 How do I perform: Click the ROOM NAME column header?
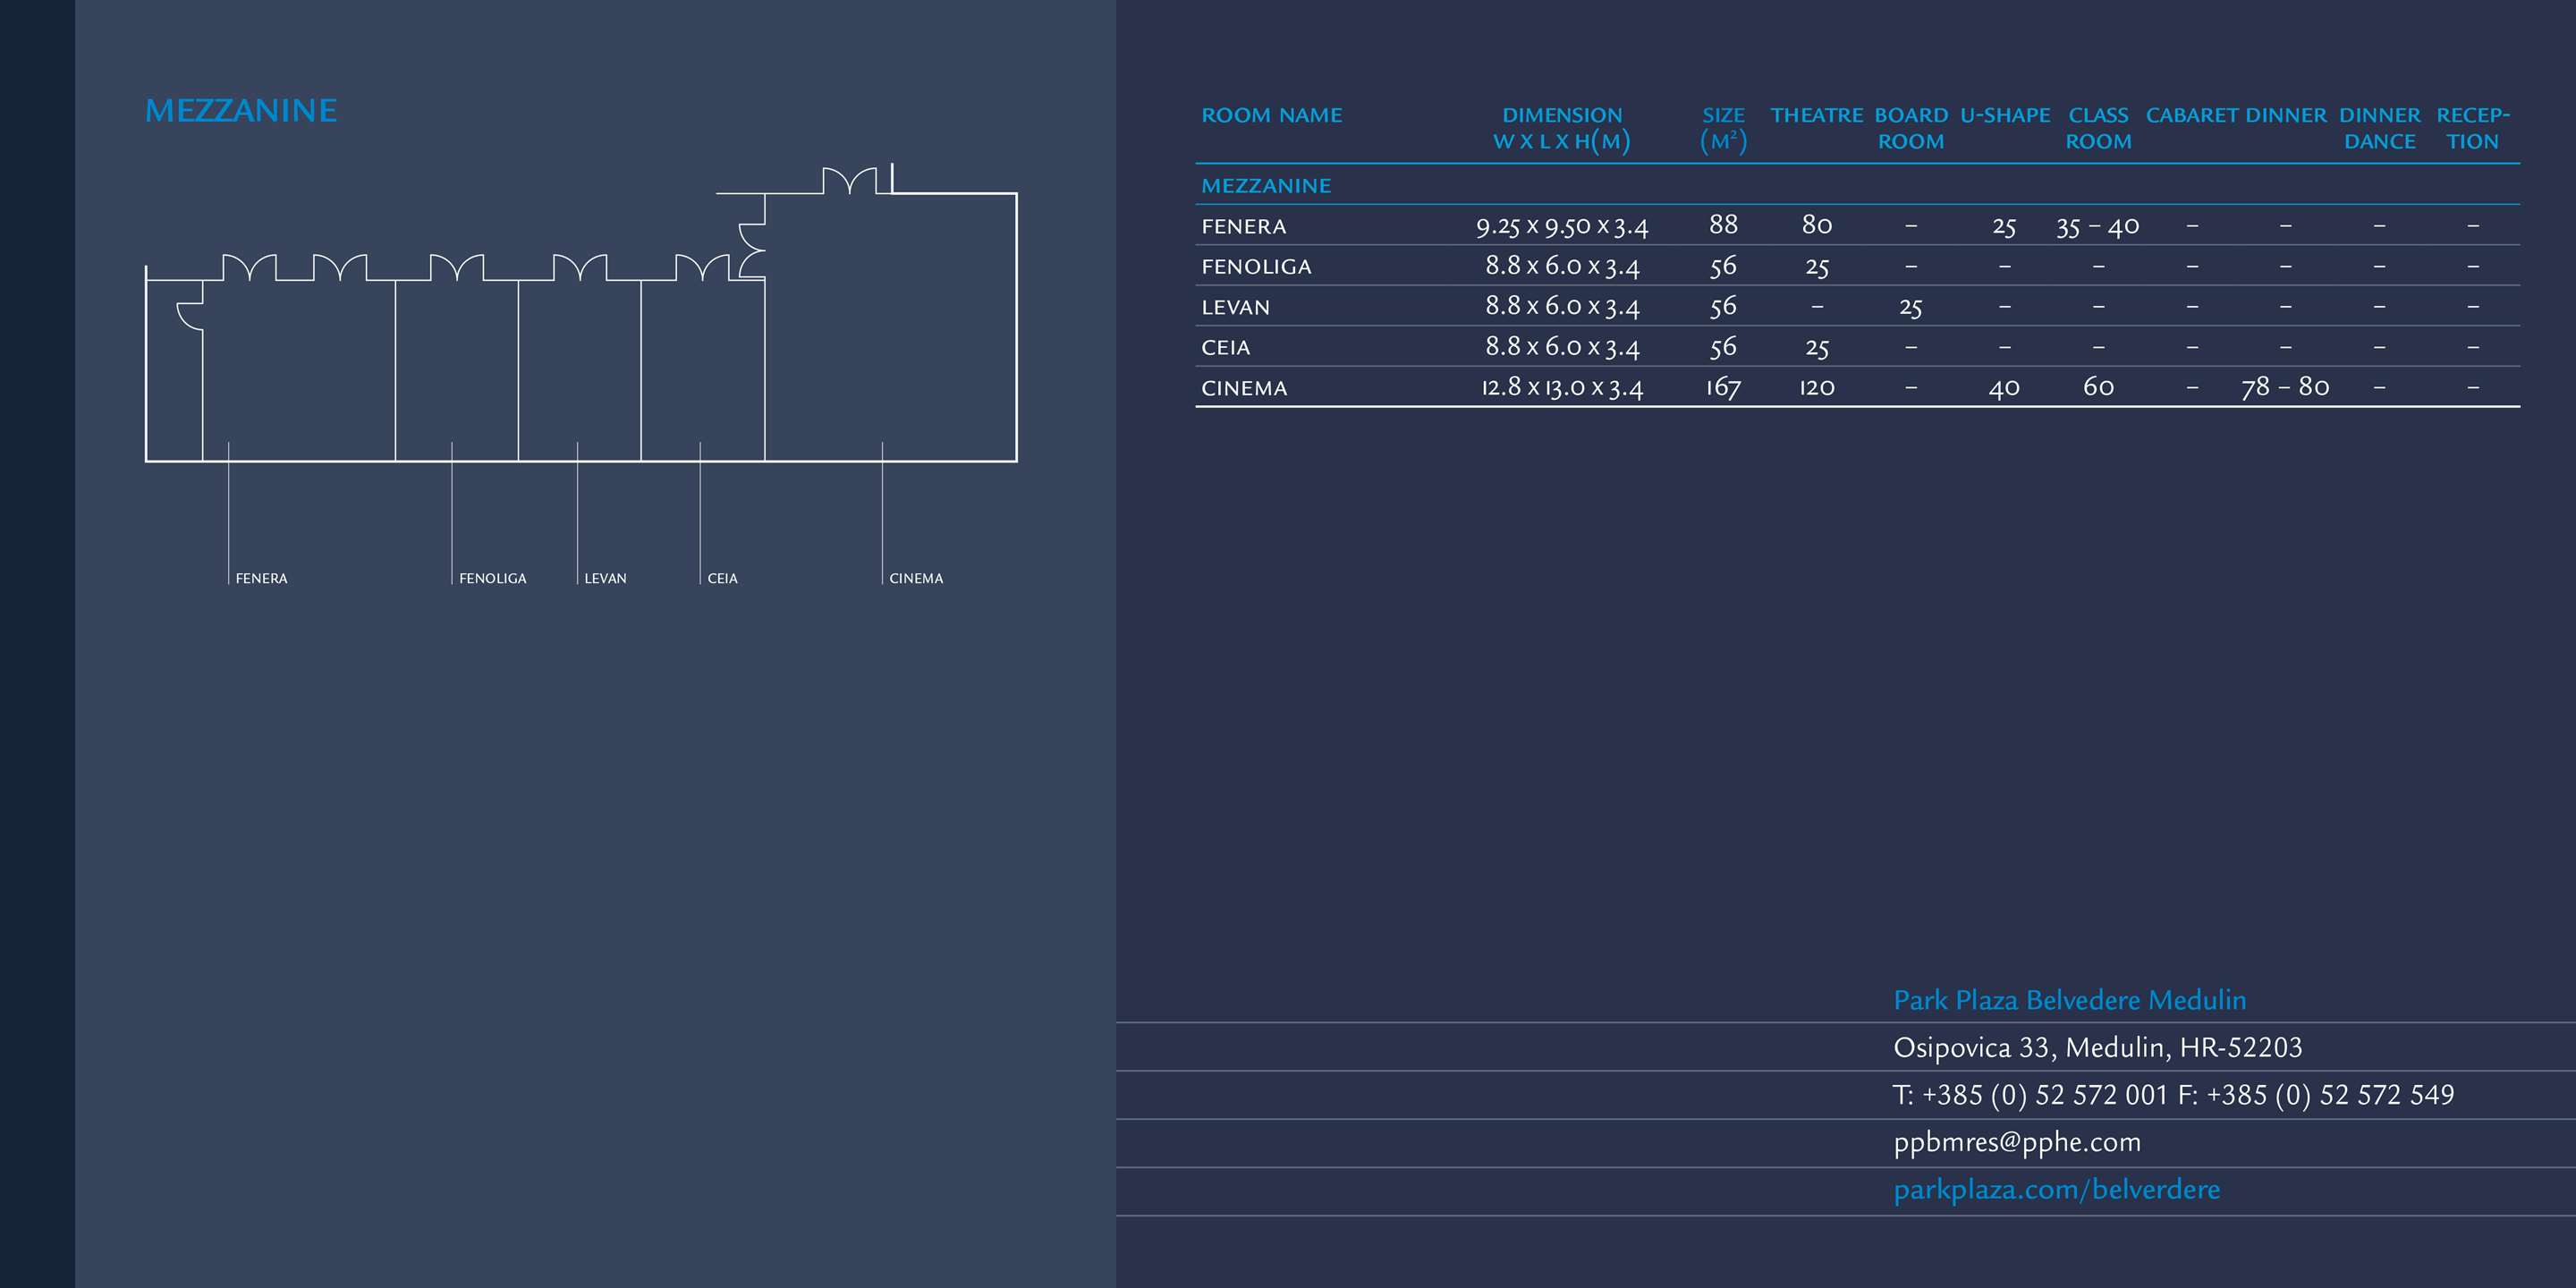click(1271, 115)
